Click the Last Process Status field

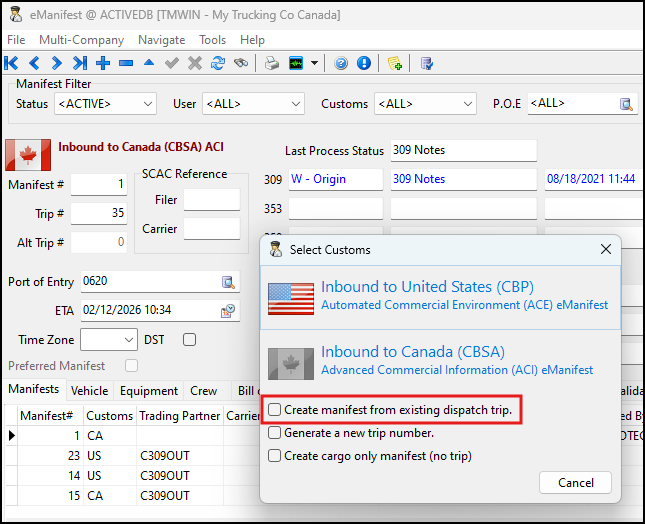pos(464,151)
